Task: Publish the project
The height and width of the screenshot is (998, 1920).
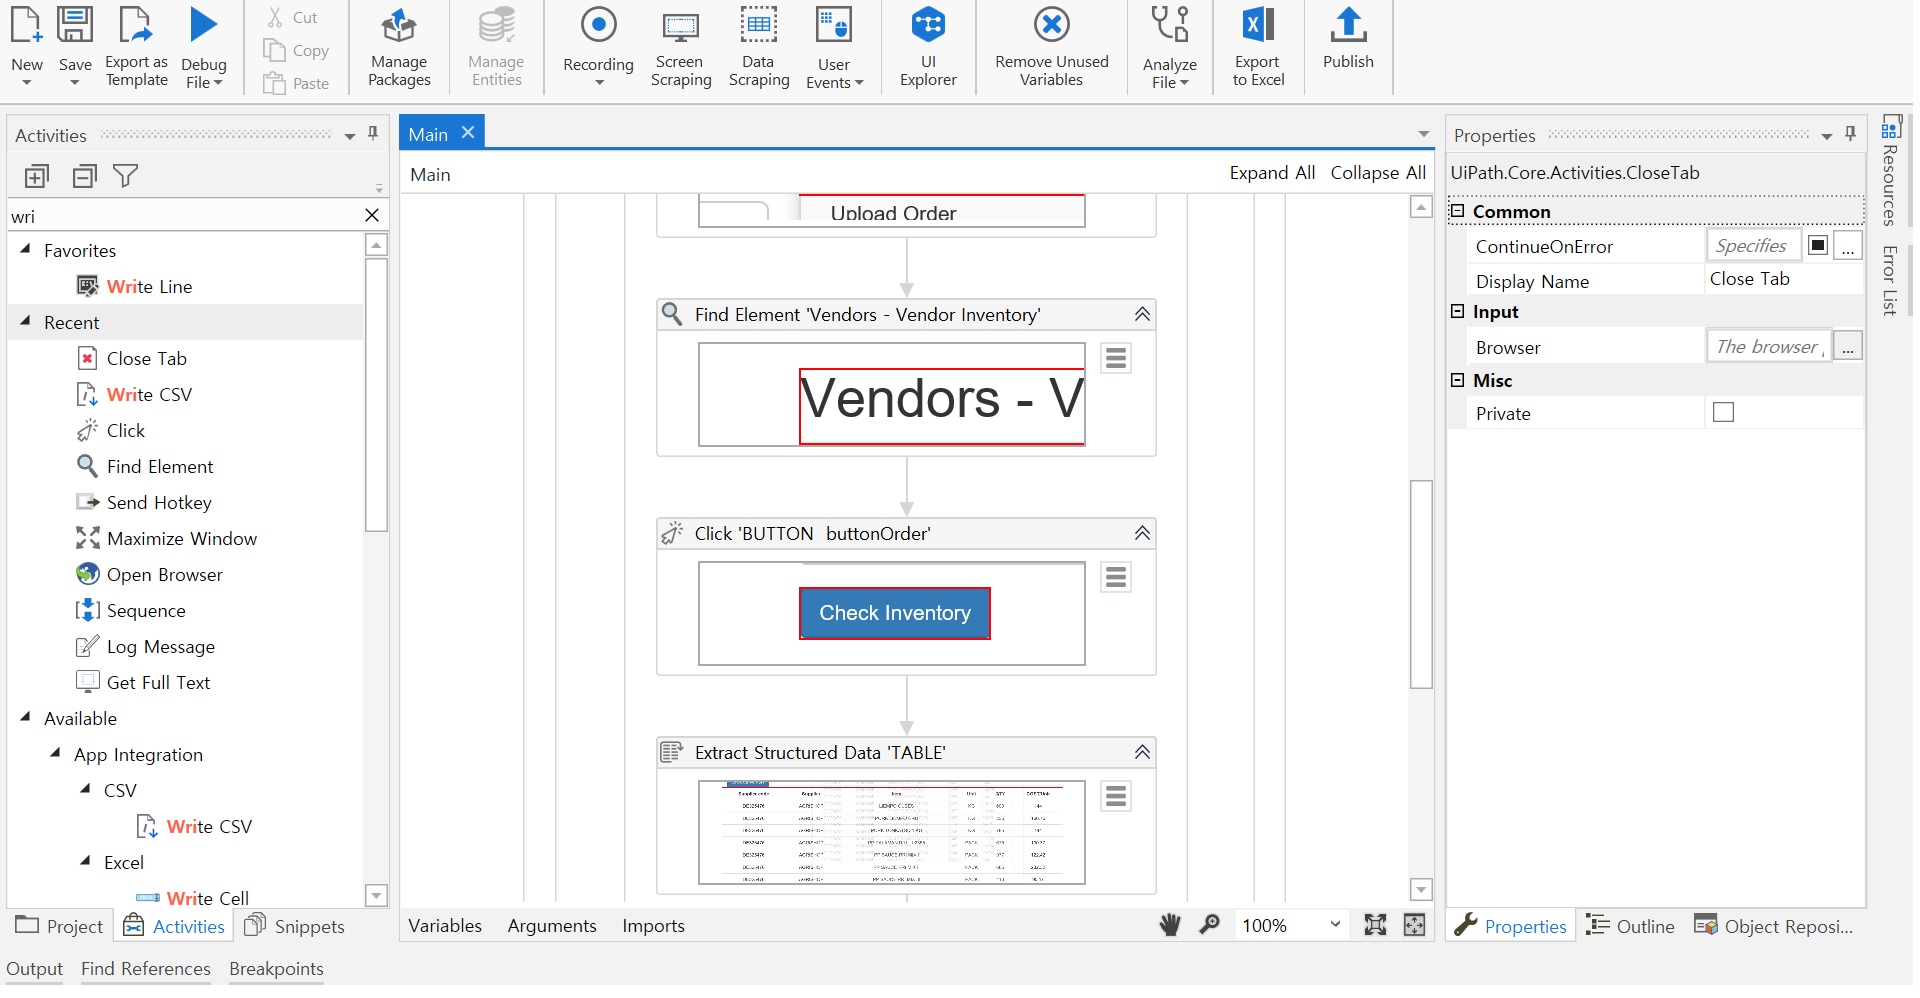Action: [x=1348, y=40]
